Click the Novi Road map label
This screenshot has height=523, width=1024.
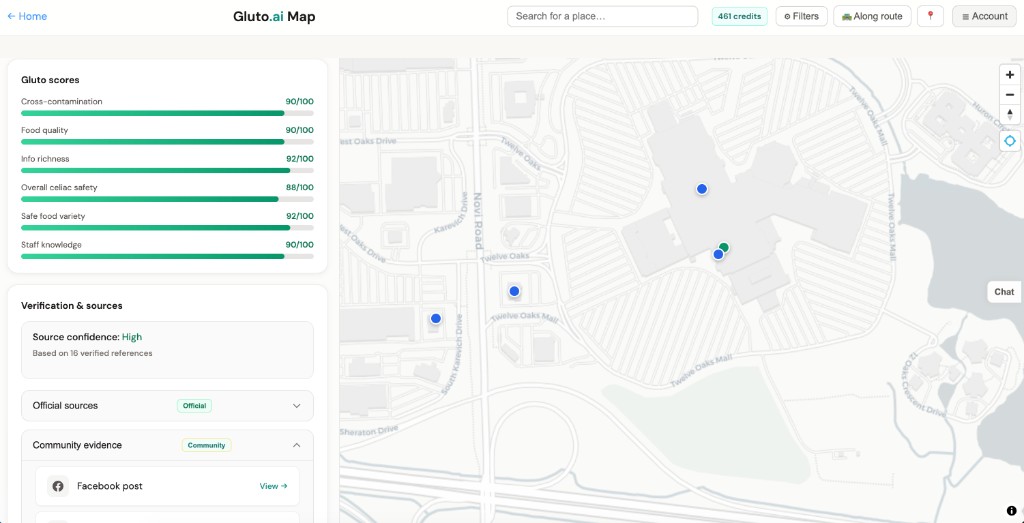point(478,221)
